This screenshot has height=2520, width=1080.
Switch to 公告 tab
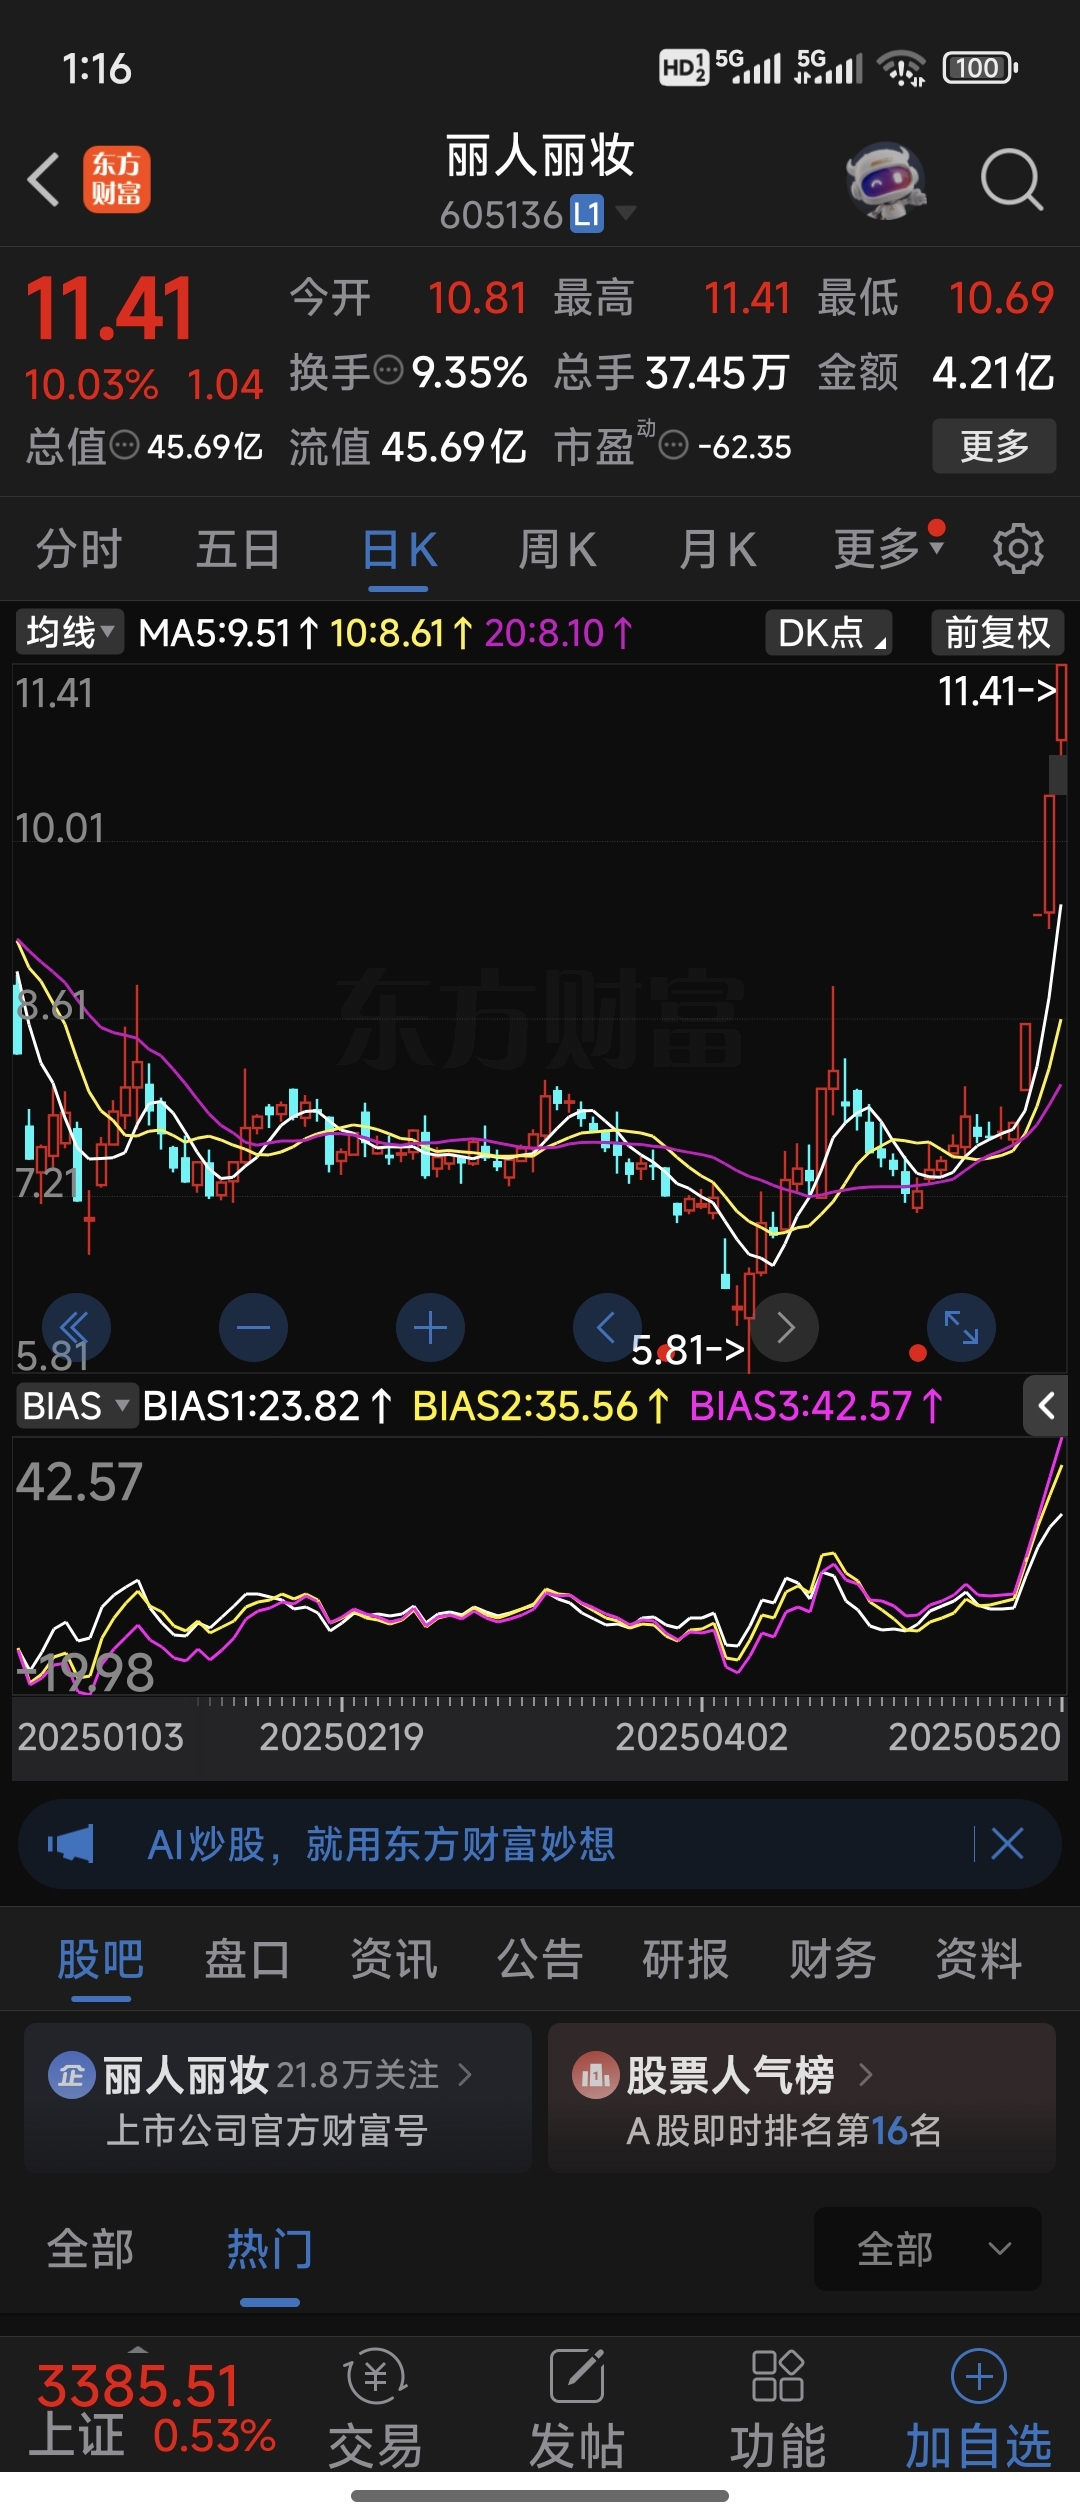540,1959
